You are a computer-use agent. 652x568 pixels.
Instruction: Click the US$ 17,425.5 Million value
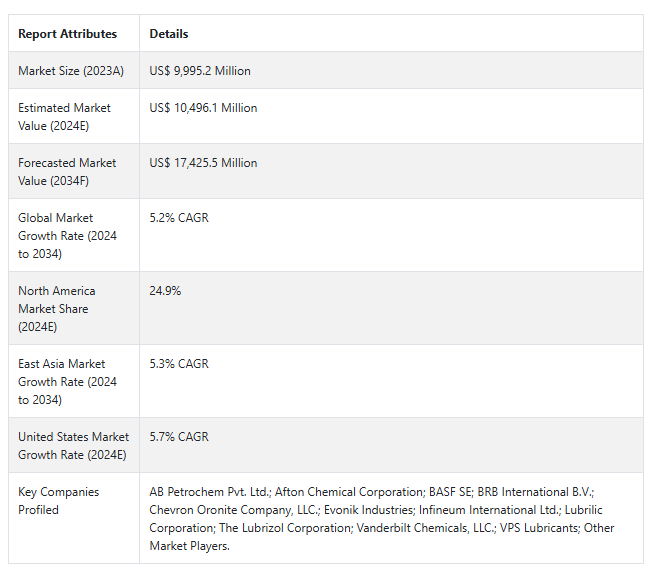pos(203,163)
